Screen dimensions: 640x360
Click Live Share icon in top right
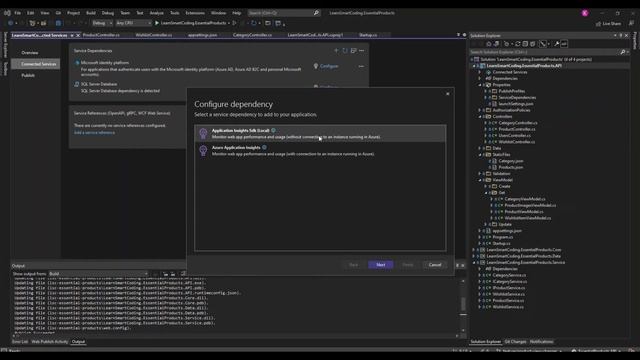(598, 24)
